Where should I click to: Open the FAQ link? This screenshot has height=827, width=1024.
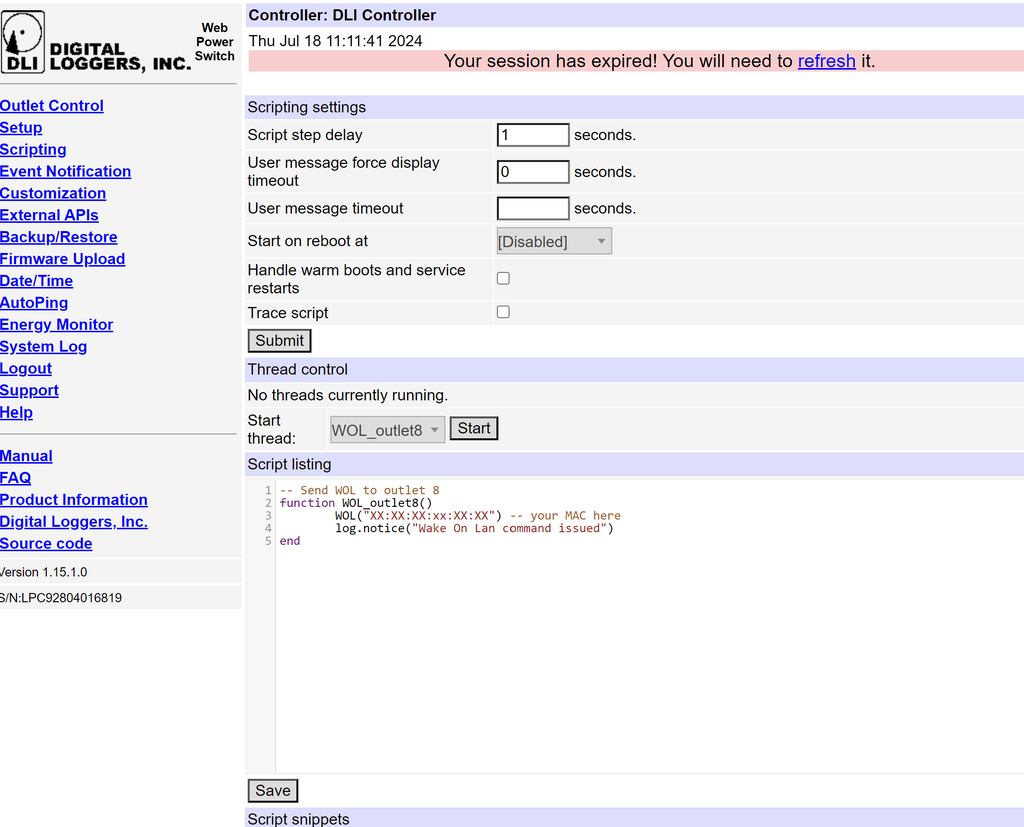(x=16, y=478)
